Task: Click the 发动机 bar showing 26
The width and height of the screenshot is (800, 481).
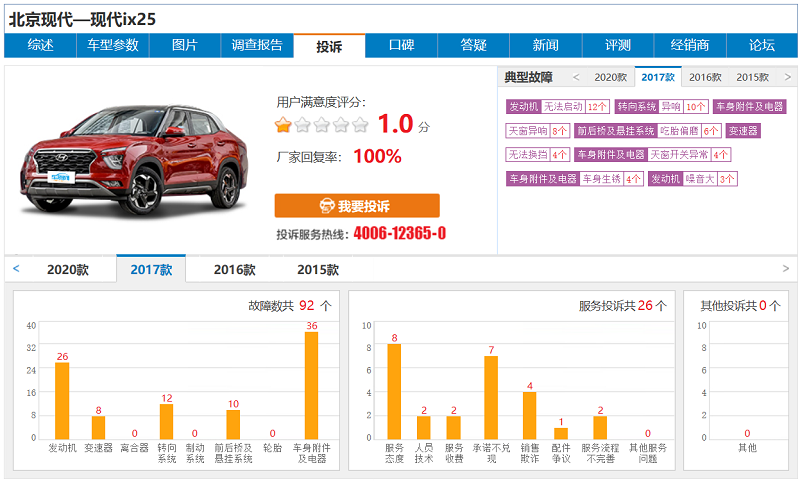Action: pos(62,401)
